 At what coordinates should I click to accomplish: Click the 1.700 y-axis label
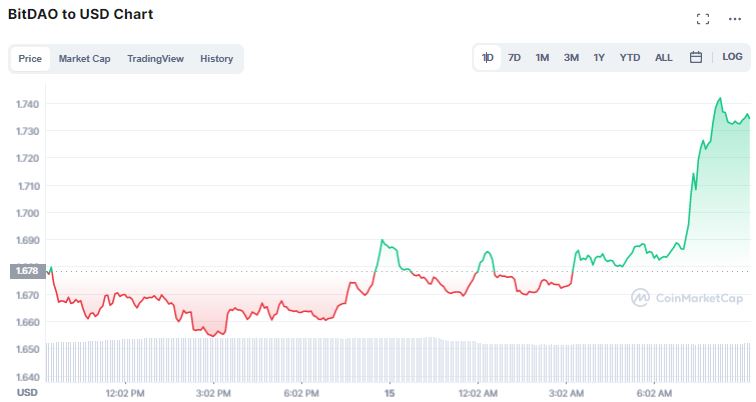point(27,213)
